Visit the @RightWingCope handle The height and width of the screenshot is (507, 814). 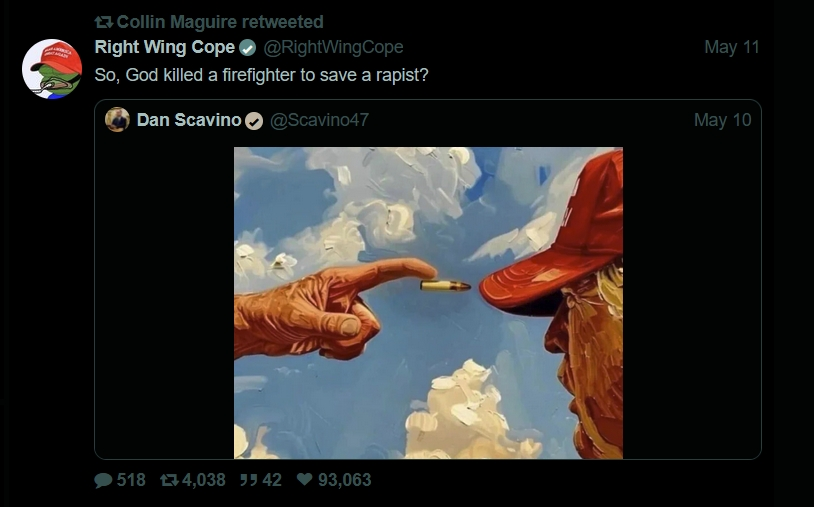tap(333, 48)
